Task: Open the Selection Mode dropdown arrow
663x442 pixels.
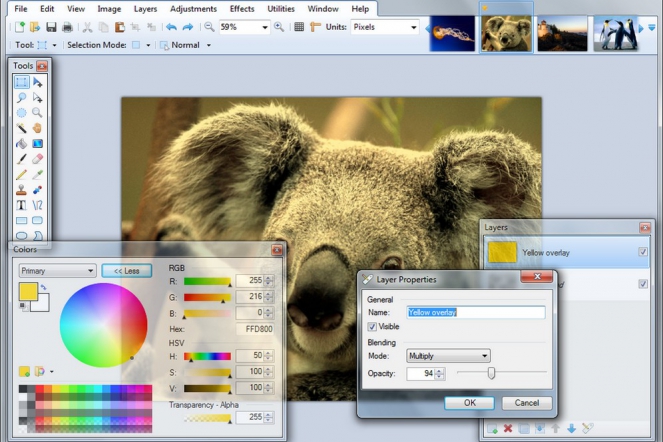Action: (148, 45)
